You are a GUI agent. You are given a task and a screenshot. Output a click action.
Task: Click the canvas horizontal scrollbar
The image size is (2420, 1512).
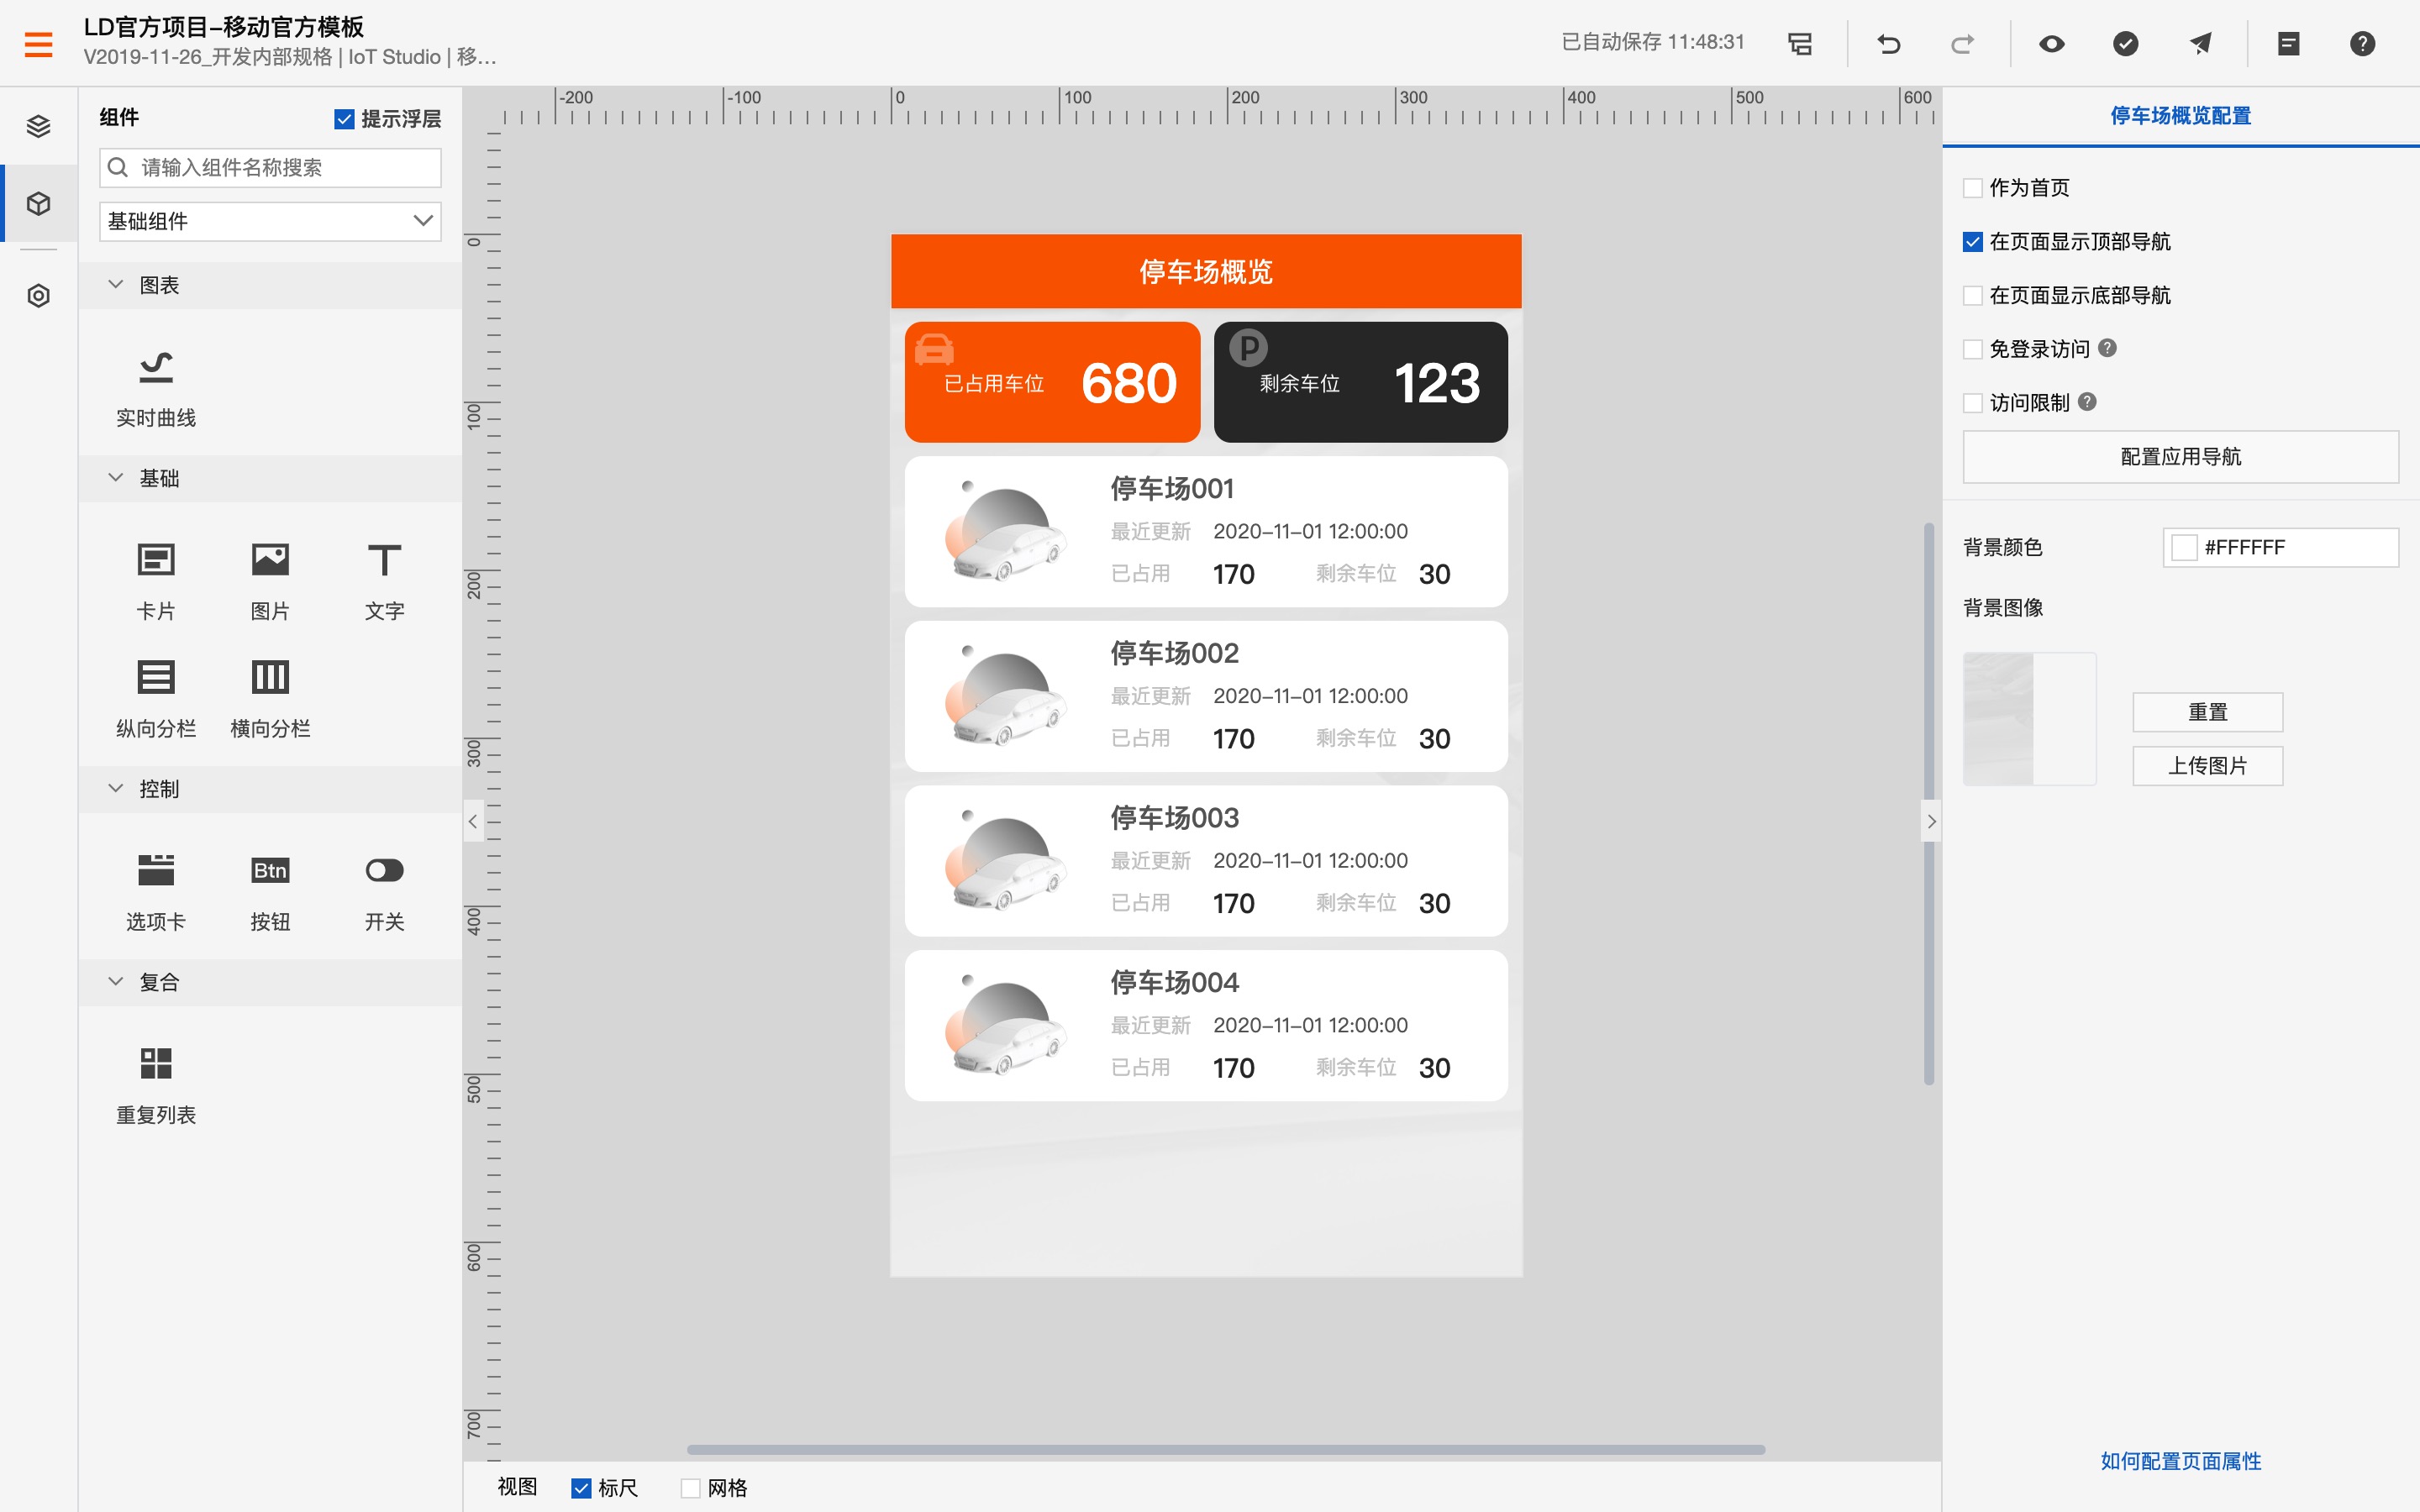pos(1226,1449)
